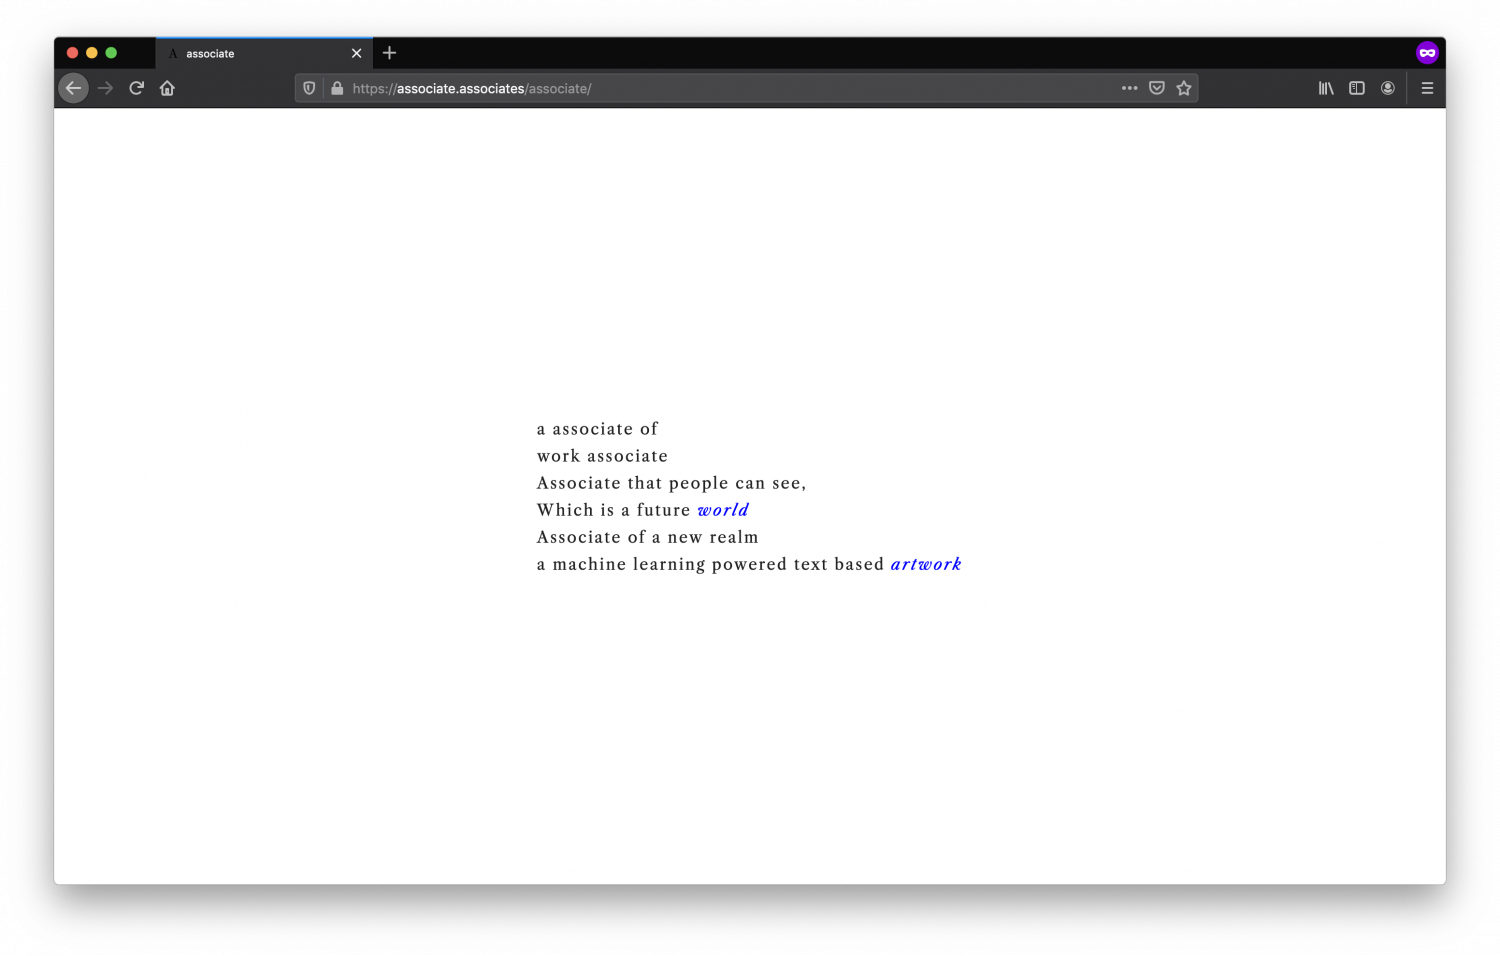Viewport: 1500px width, 956px height.
Task: Bookmark this page with the star
Action: point(1184,88)
